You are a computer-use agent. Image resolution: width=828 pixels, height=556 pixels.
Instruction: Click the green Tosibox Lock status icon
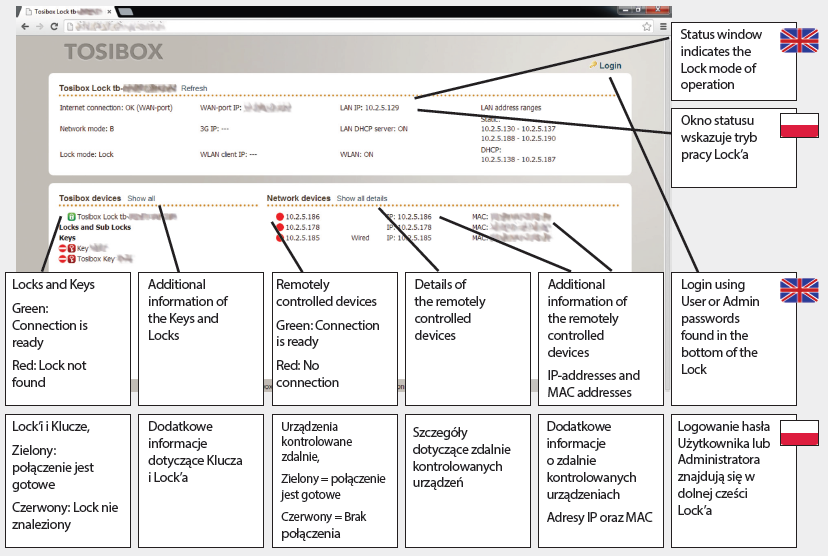coord(71,216)
